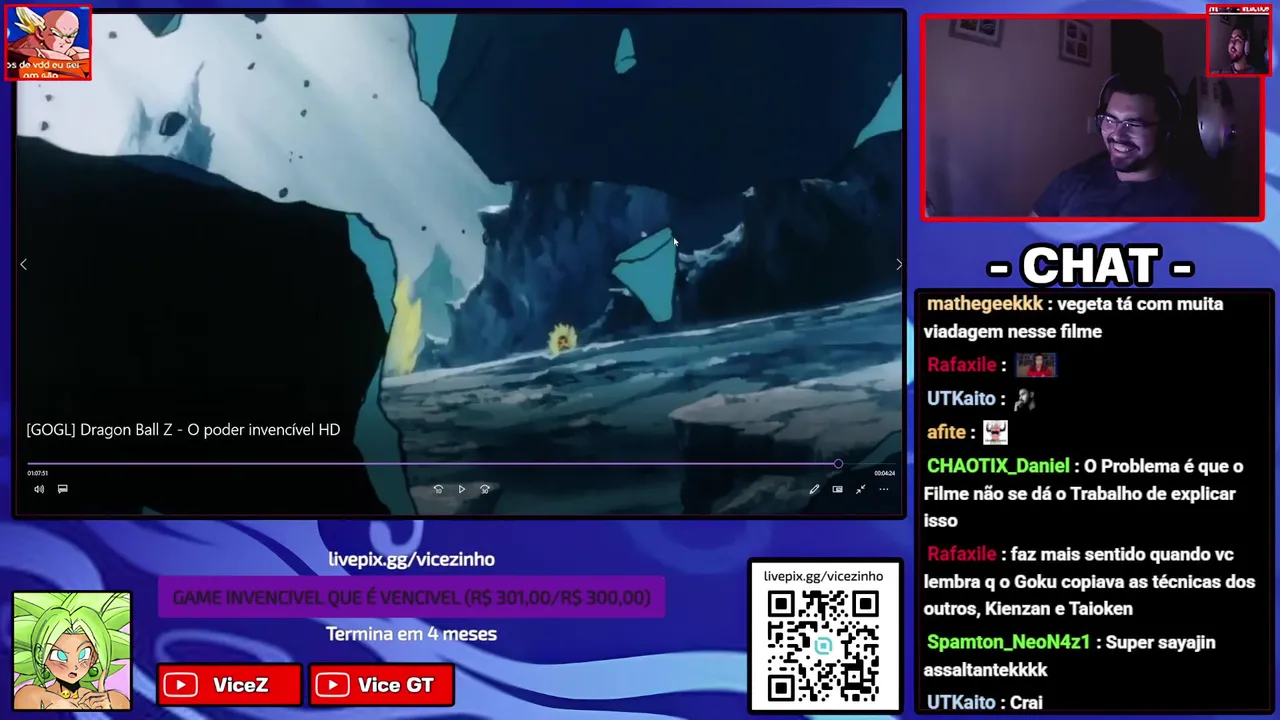Click the emote next to afite
Image resolution: width=1280 pixels, height=720 pixels.
tap(995, 432)
